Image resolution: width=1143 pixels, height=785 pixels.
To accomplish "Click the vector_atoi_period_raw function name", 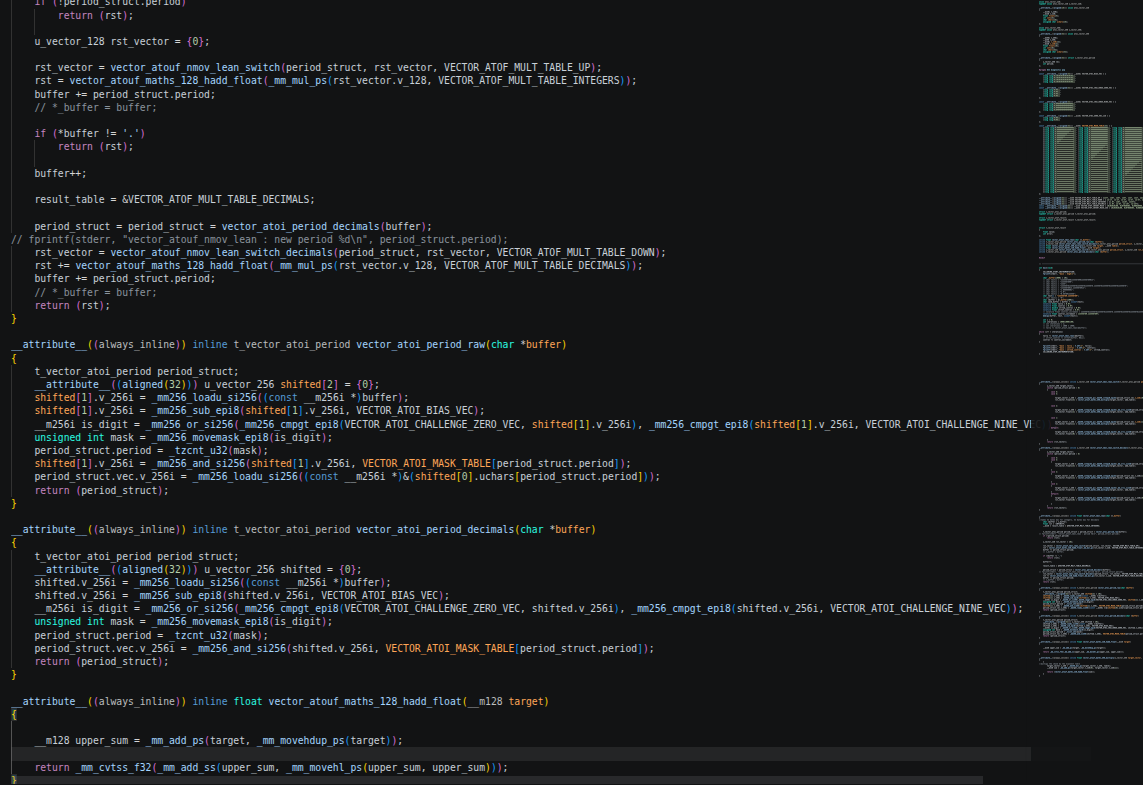I will click(x=421, y=344).
